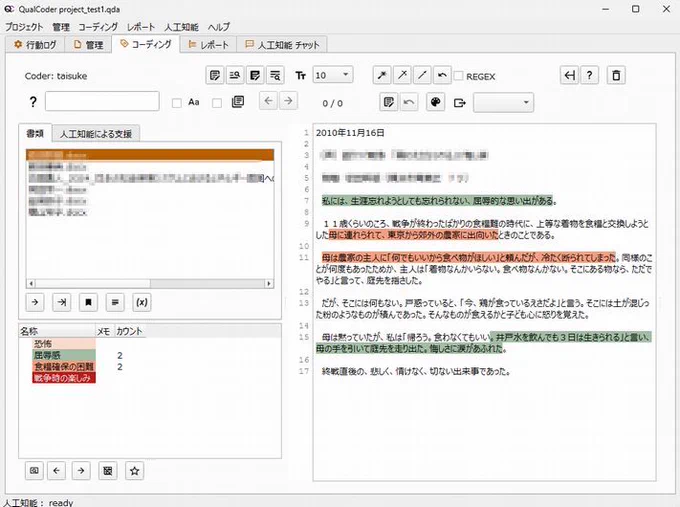Click the next file right-arrow button

(x=35, y=302)
